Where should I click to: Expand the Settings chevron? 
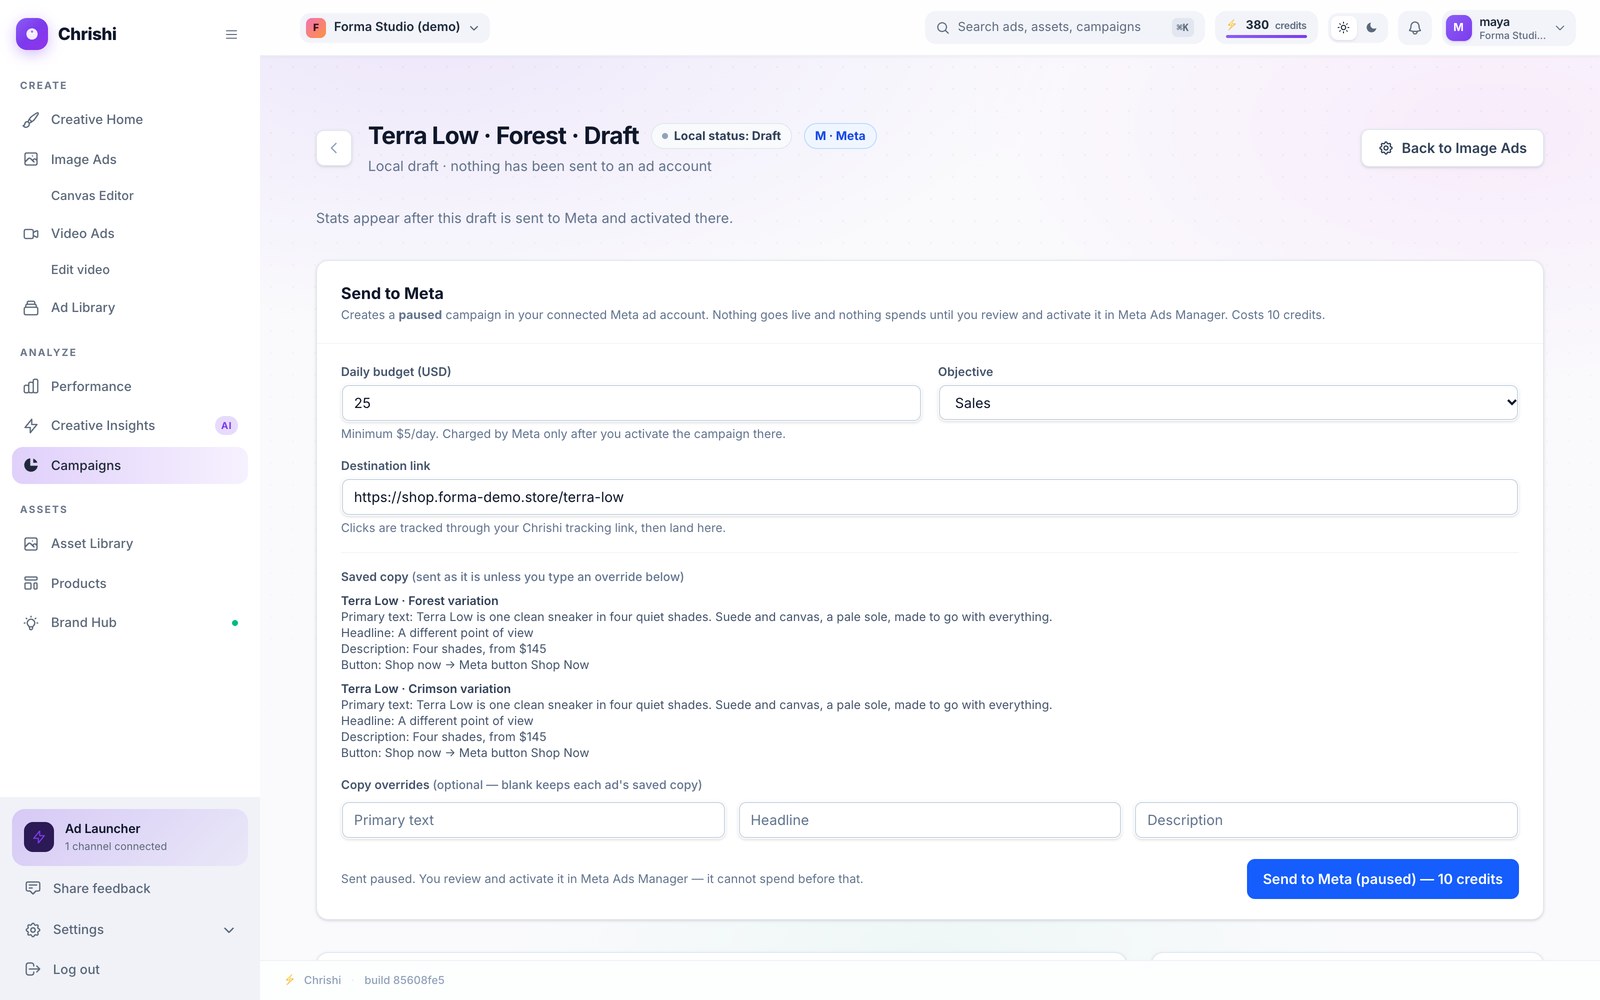229,930
